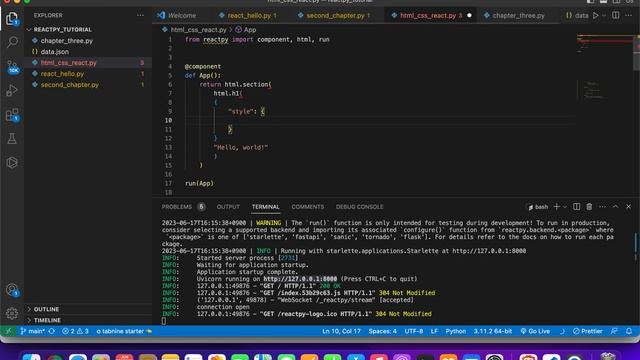The height and width of the screenshot is (360, 640).
Task: Click the feedback icon next to Prettier
Action: coord(614,331)
